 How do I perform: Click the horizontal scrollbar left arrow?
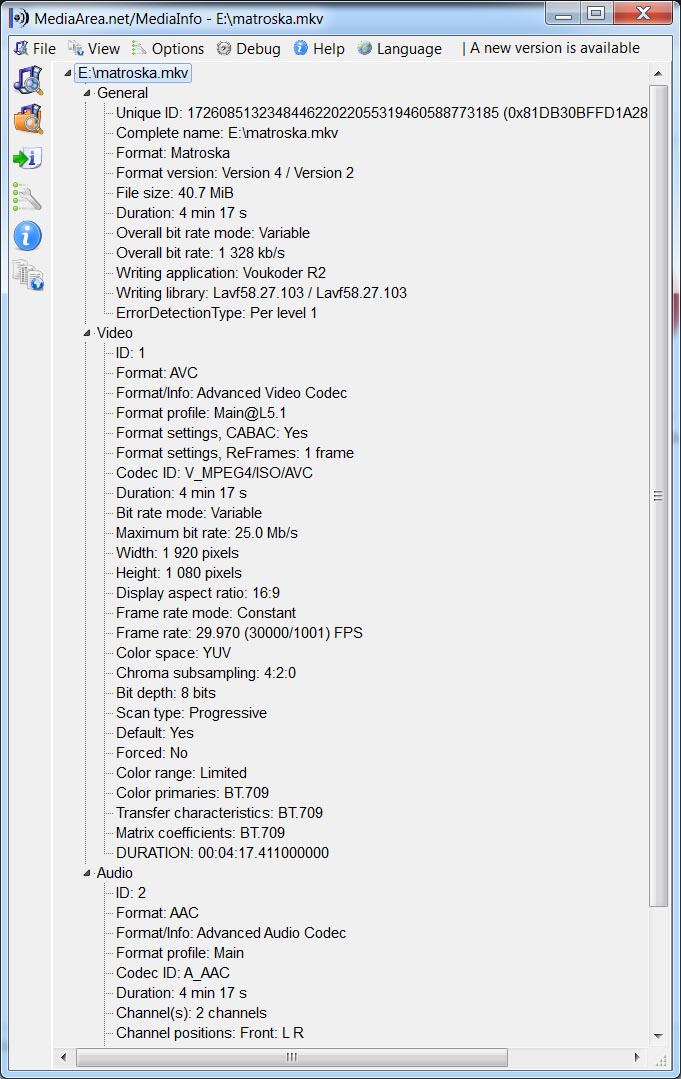[64, 1057]
